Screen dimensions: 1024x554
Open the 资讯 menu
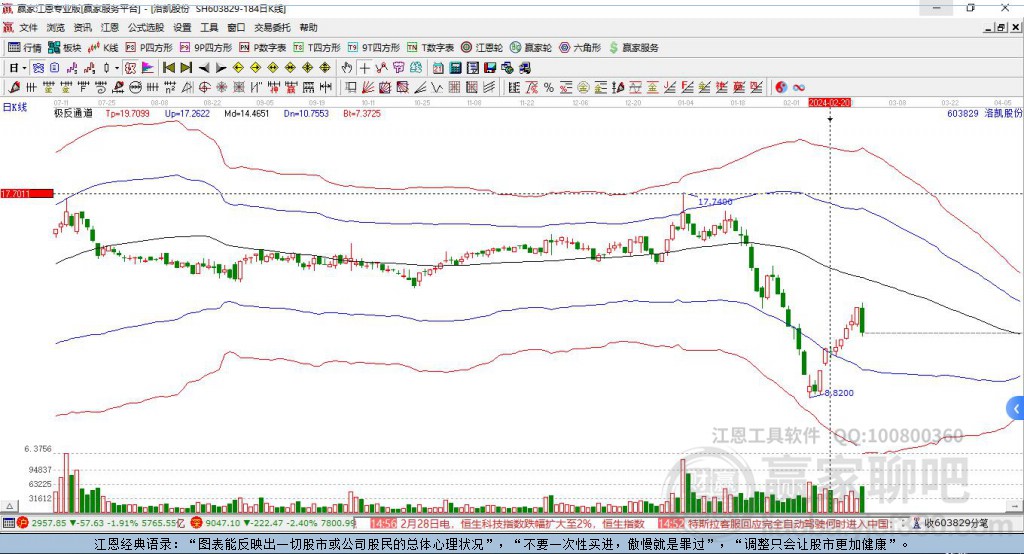[x=82, y=27]
